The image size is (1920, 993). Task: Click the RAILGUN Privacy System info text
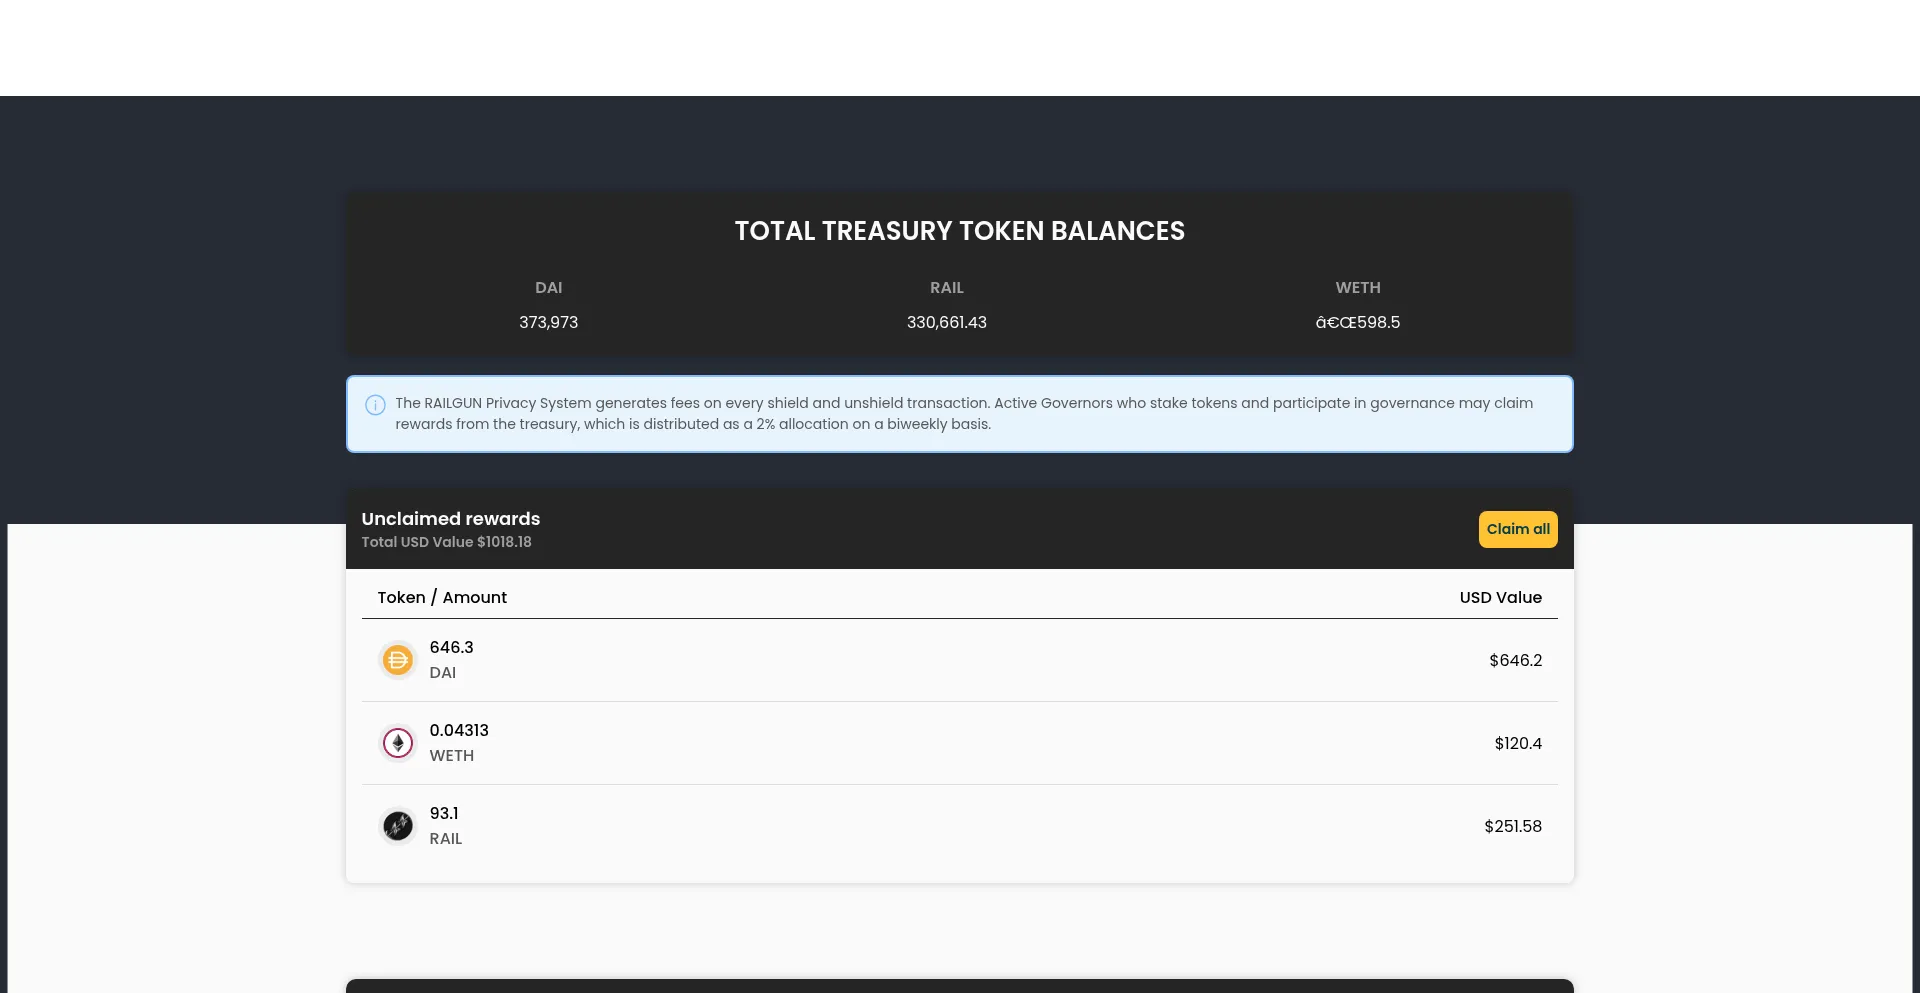tap(963, 413)
